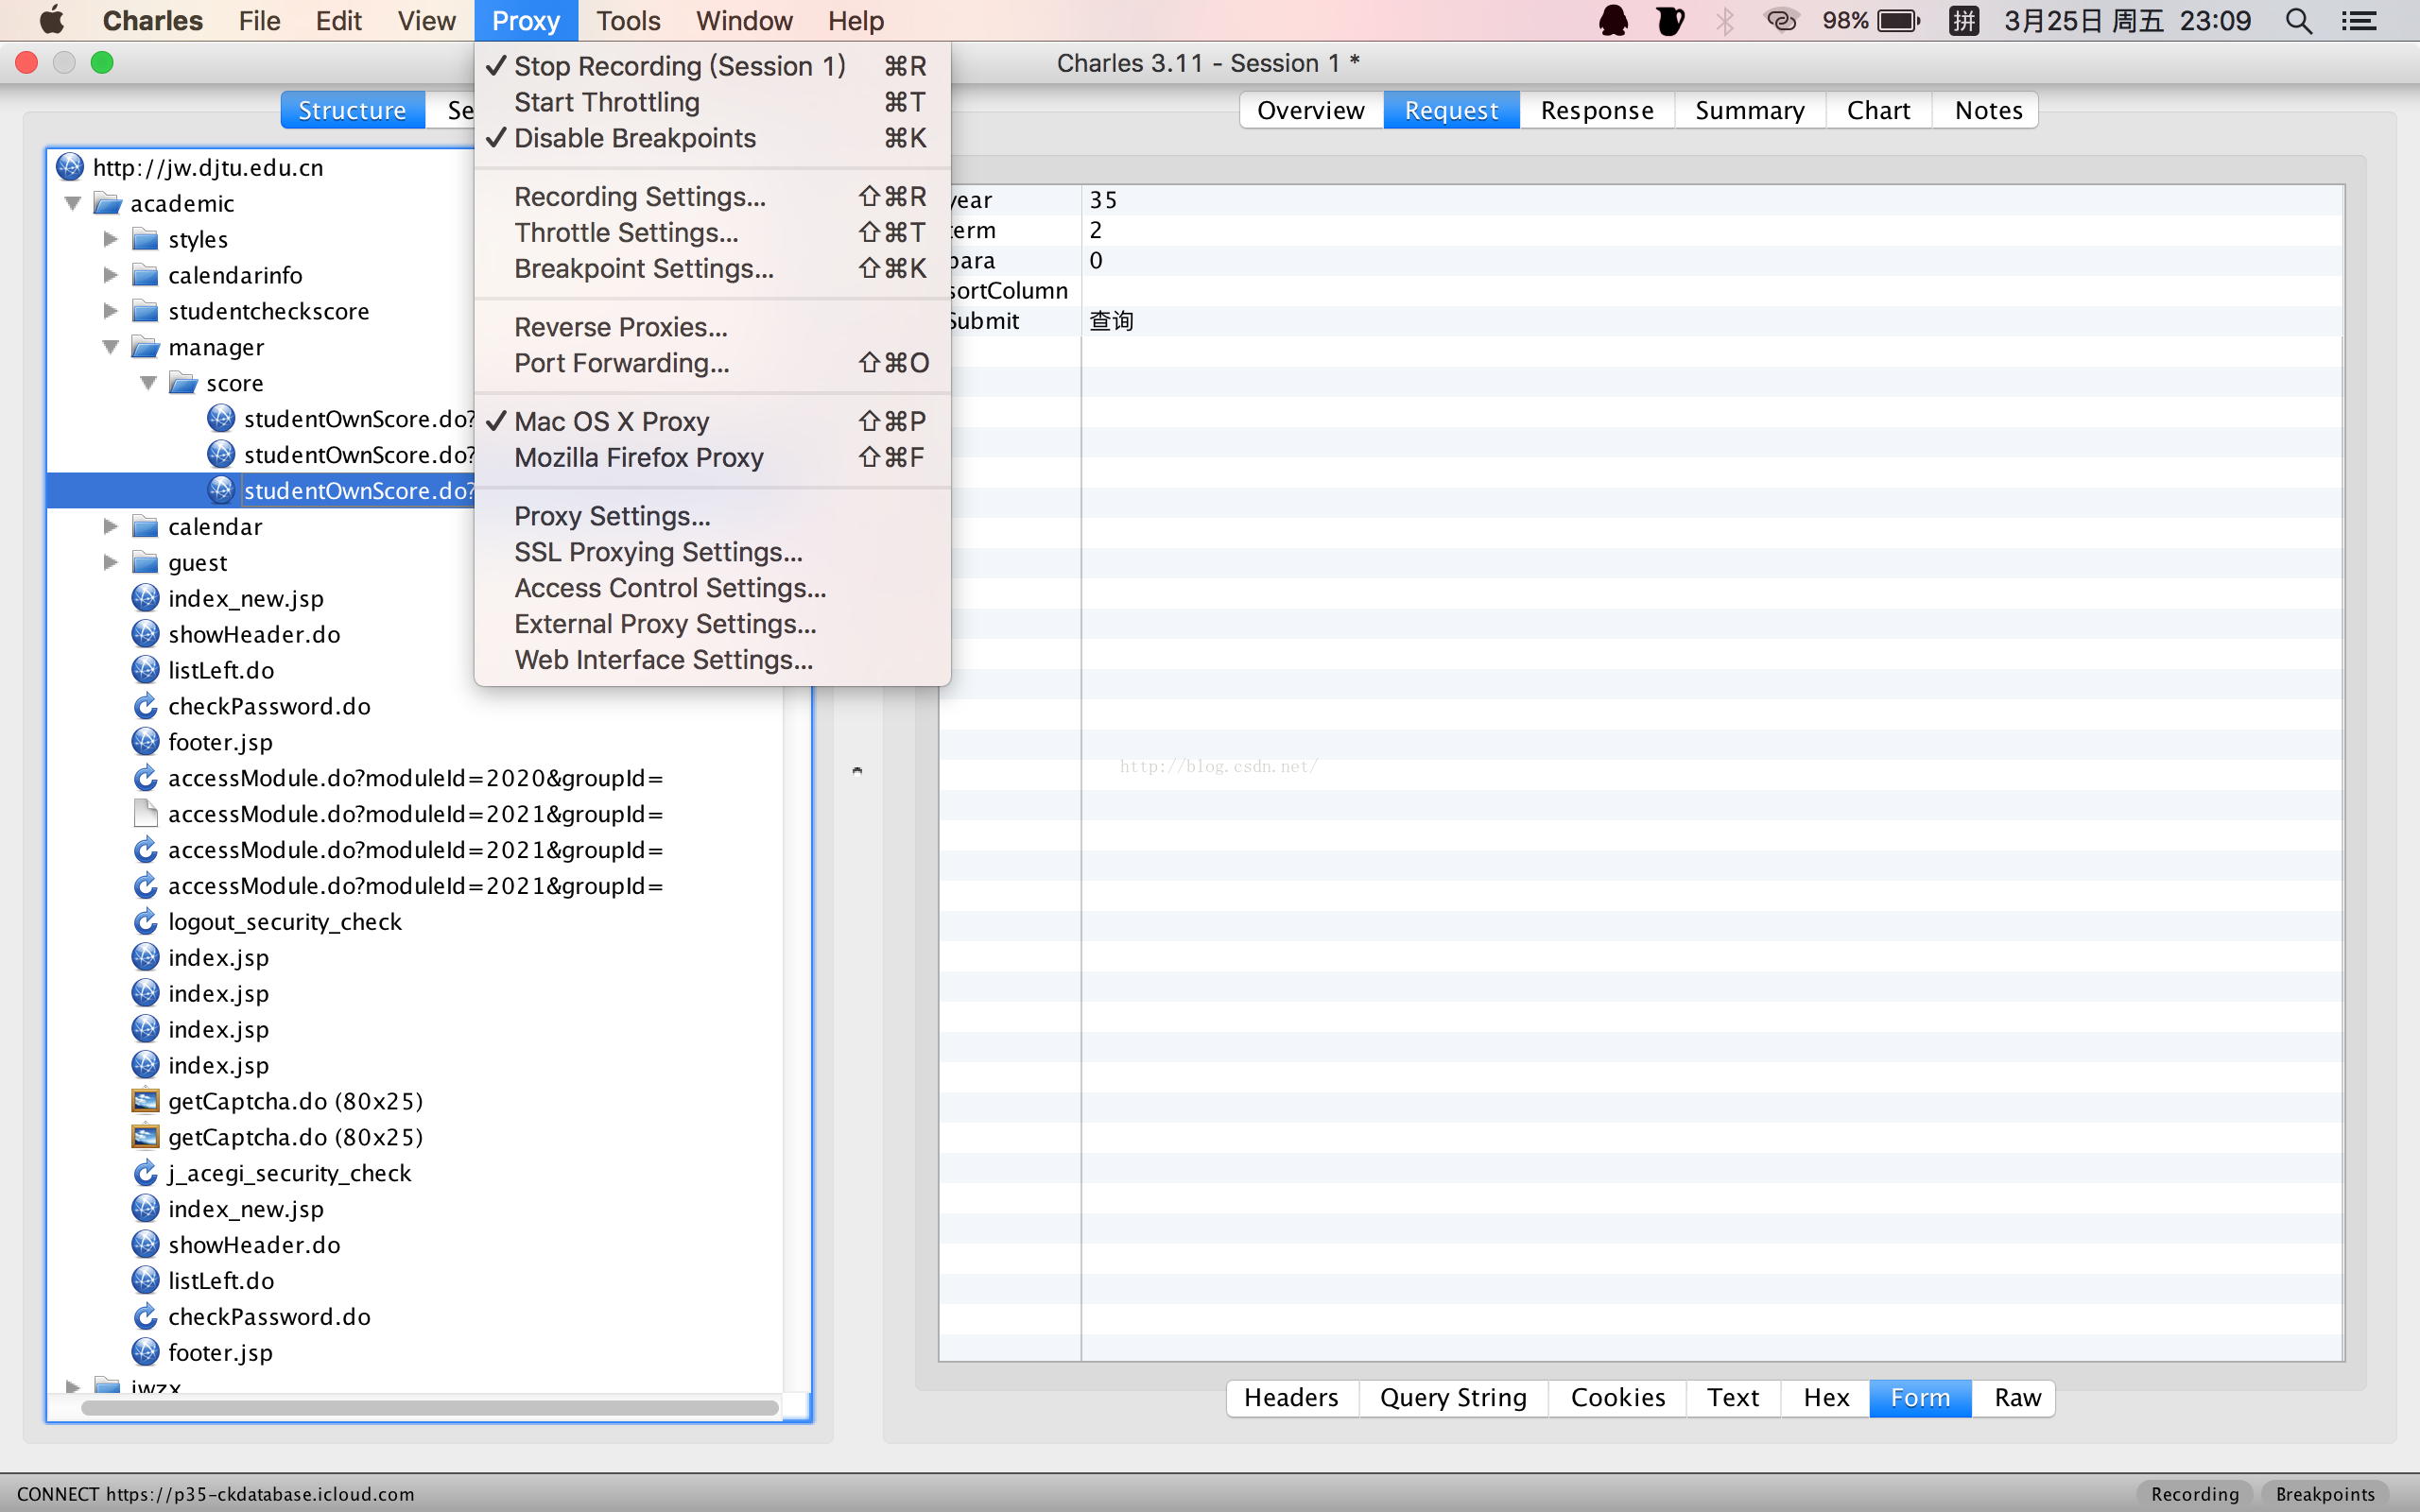Click the Apple menu icon
The height and width of the screenshot is (1512, 2420).
point(52,20)
